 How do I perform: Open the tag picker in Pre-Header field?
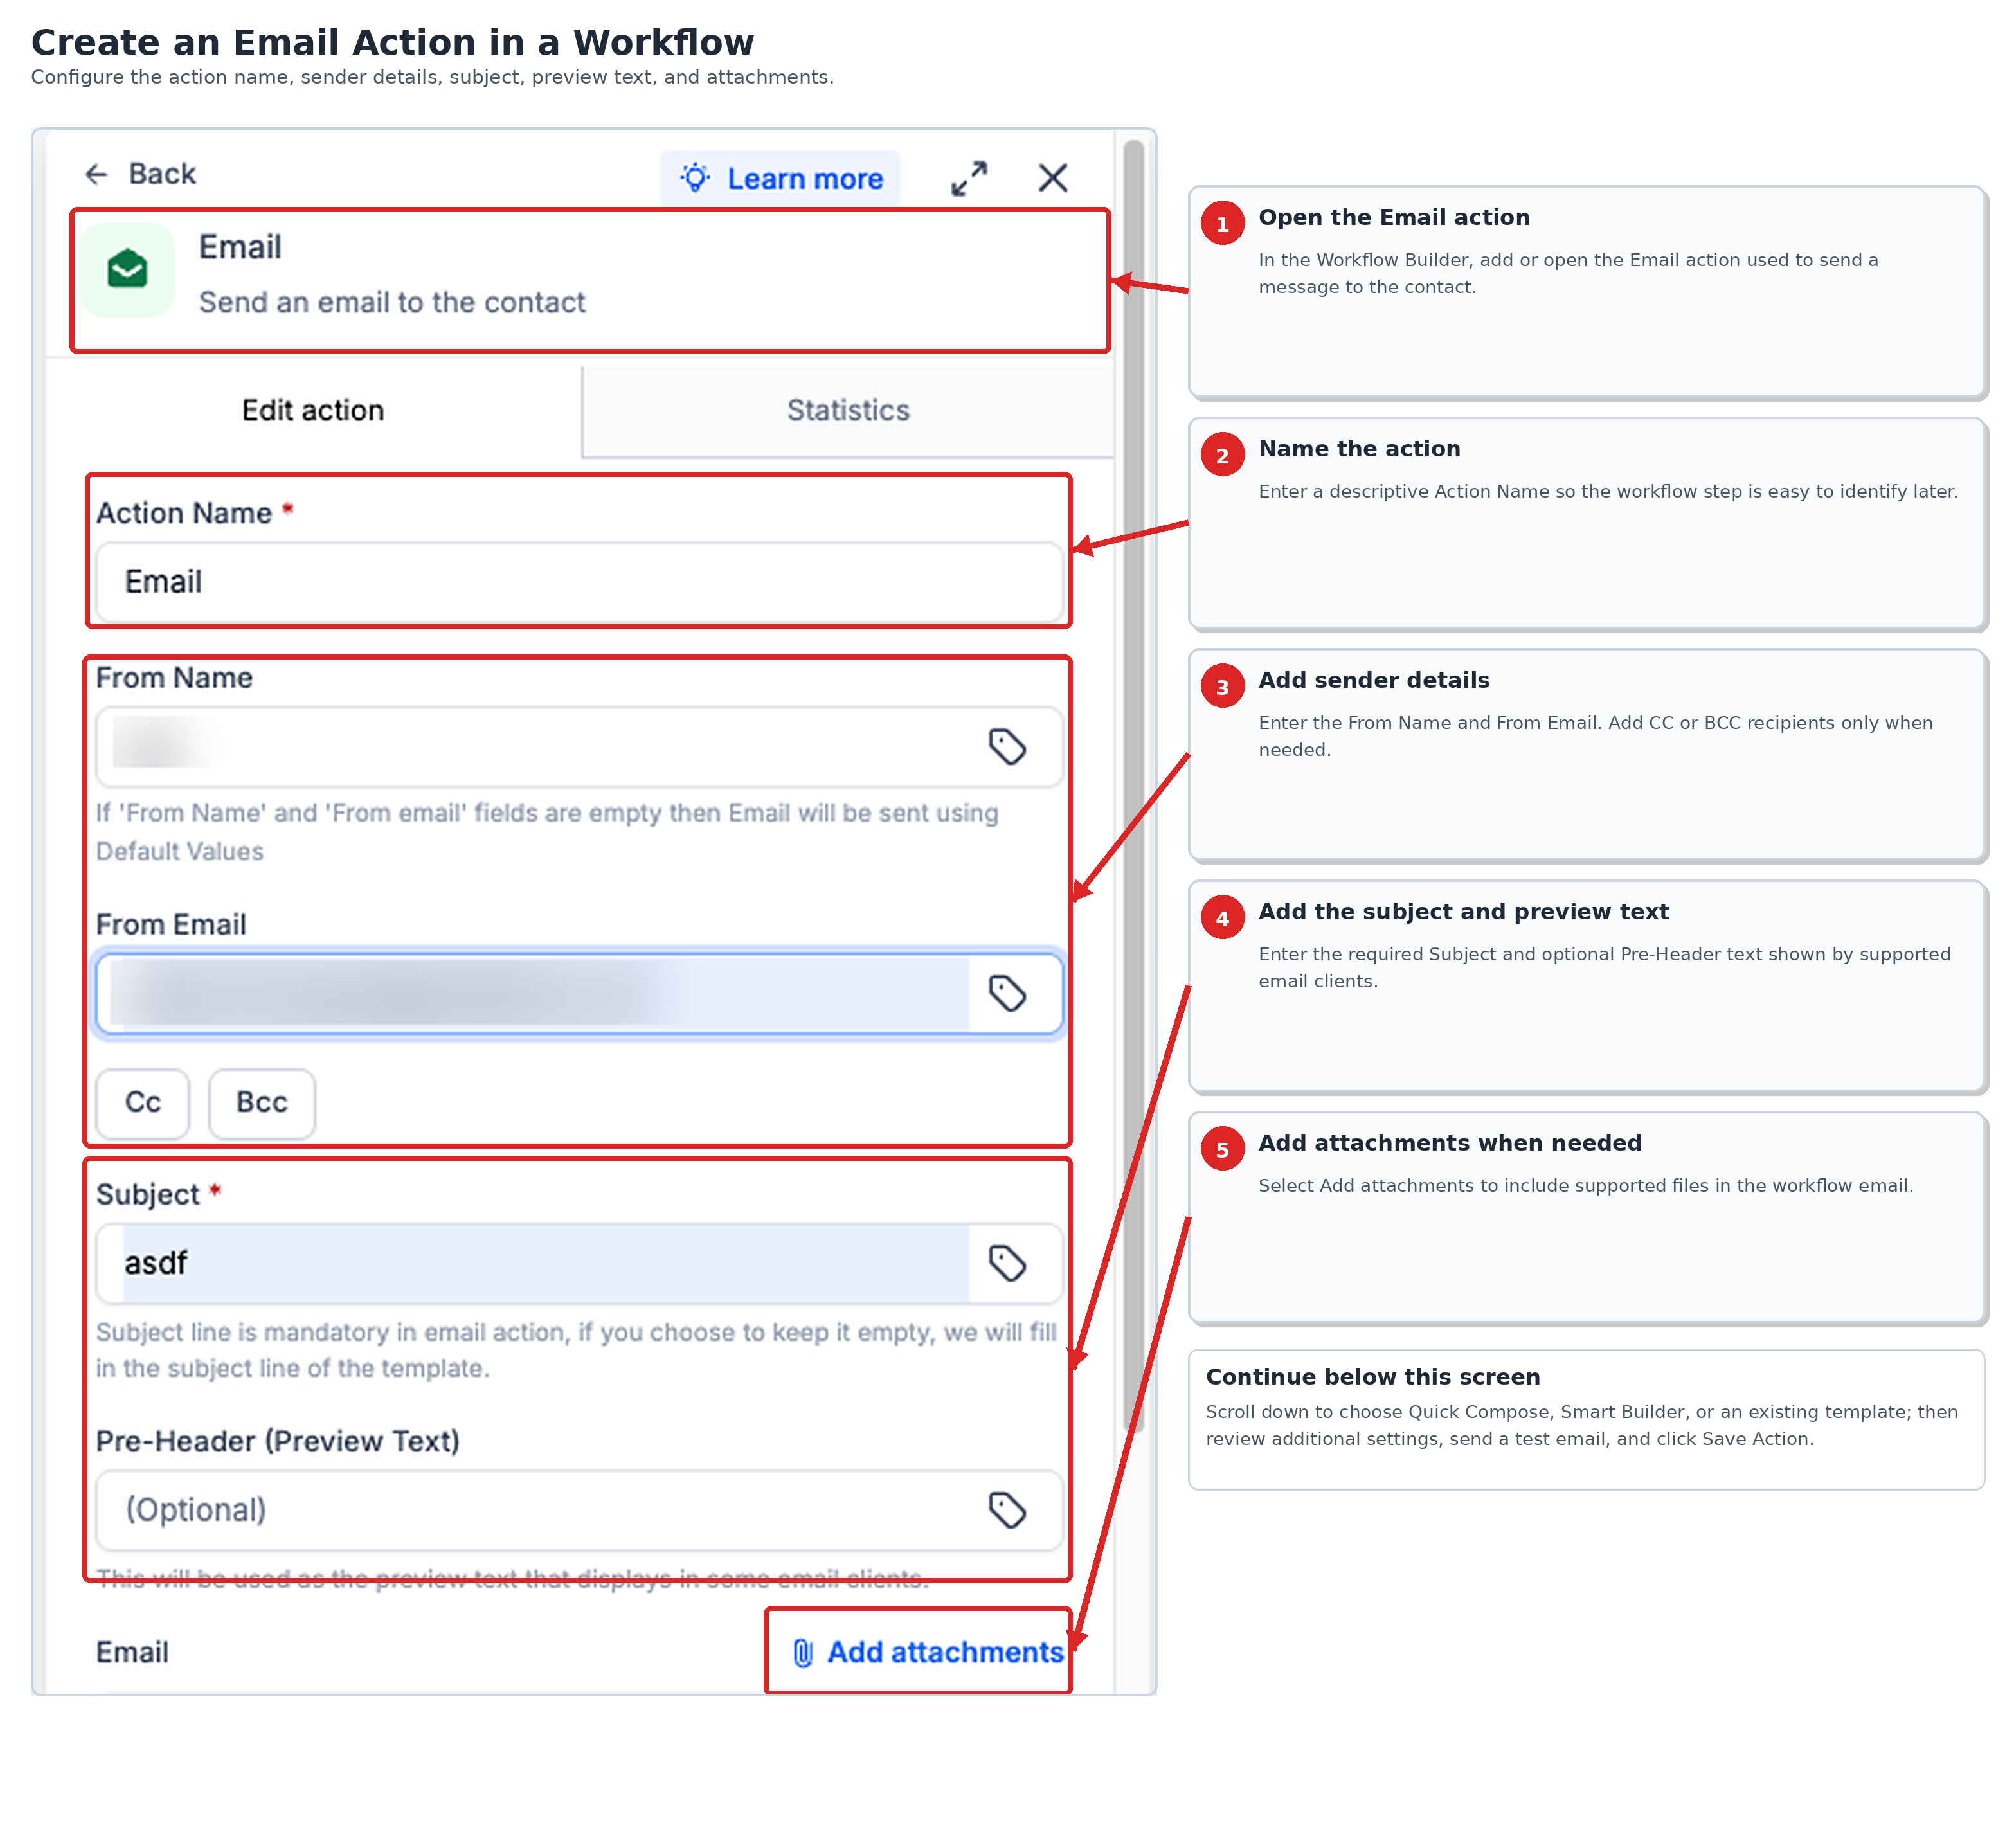[x=1007, y=1510]
